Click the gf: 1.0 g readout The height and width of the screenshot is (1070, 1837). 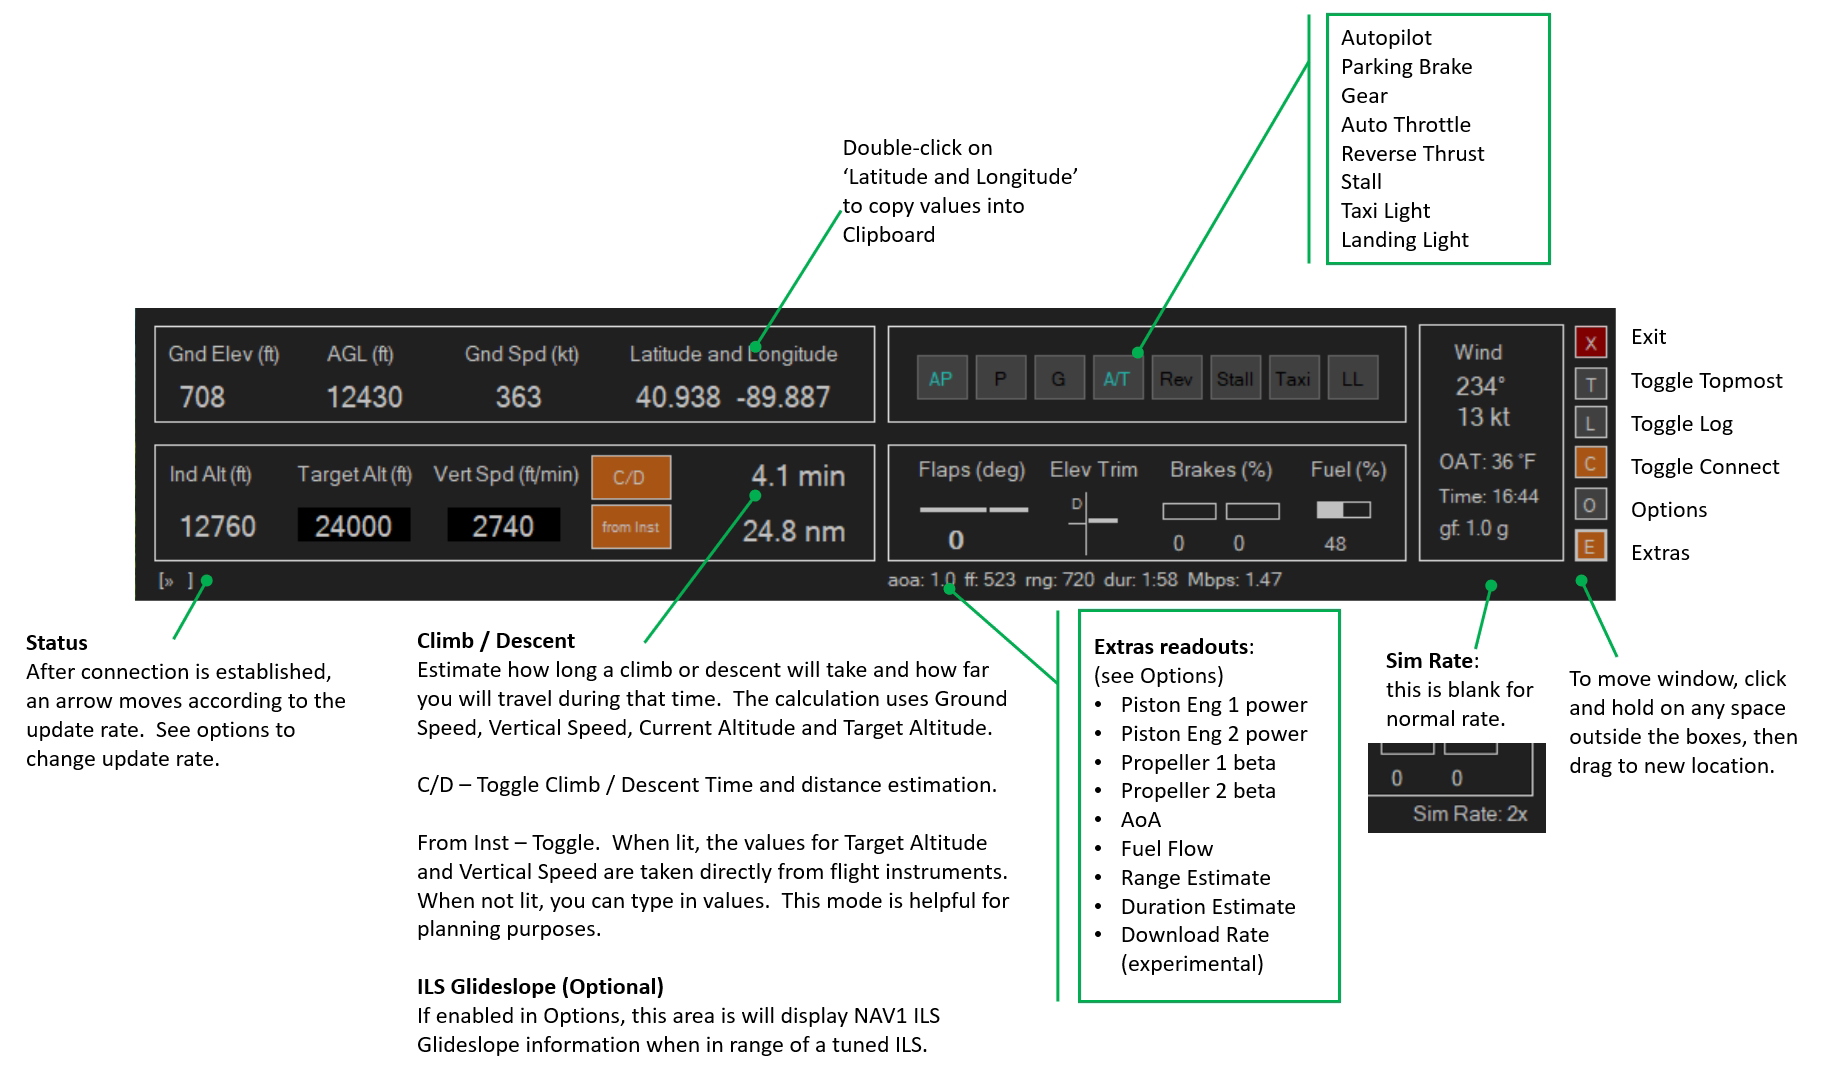click(x=1474, y=529)
